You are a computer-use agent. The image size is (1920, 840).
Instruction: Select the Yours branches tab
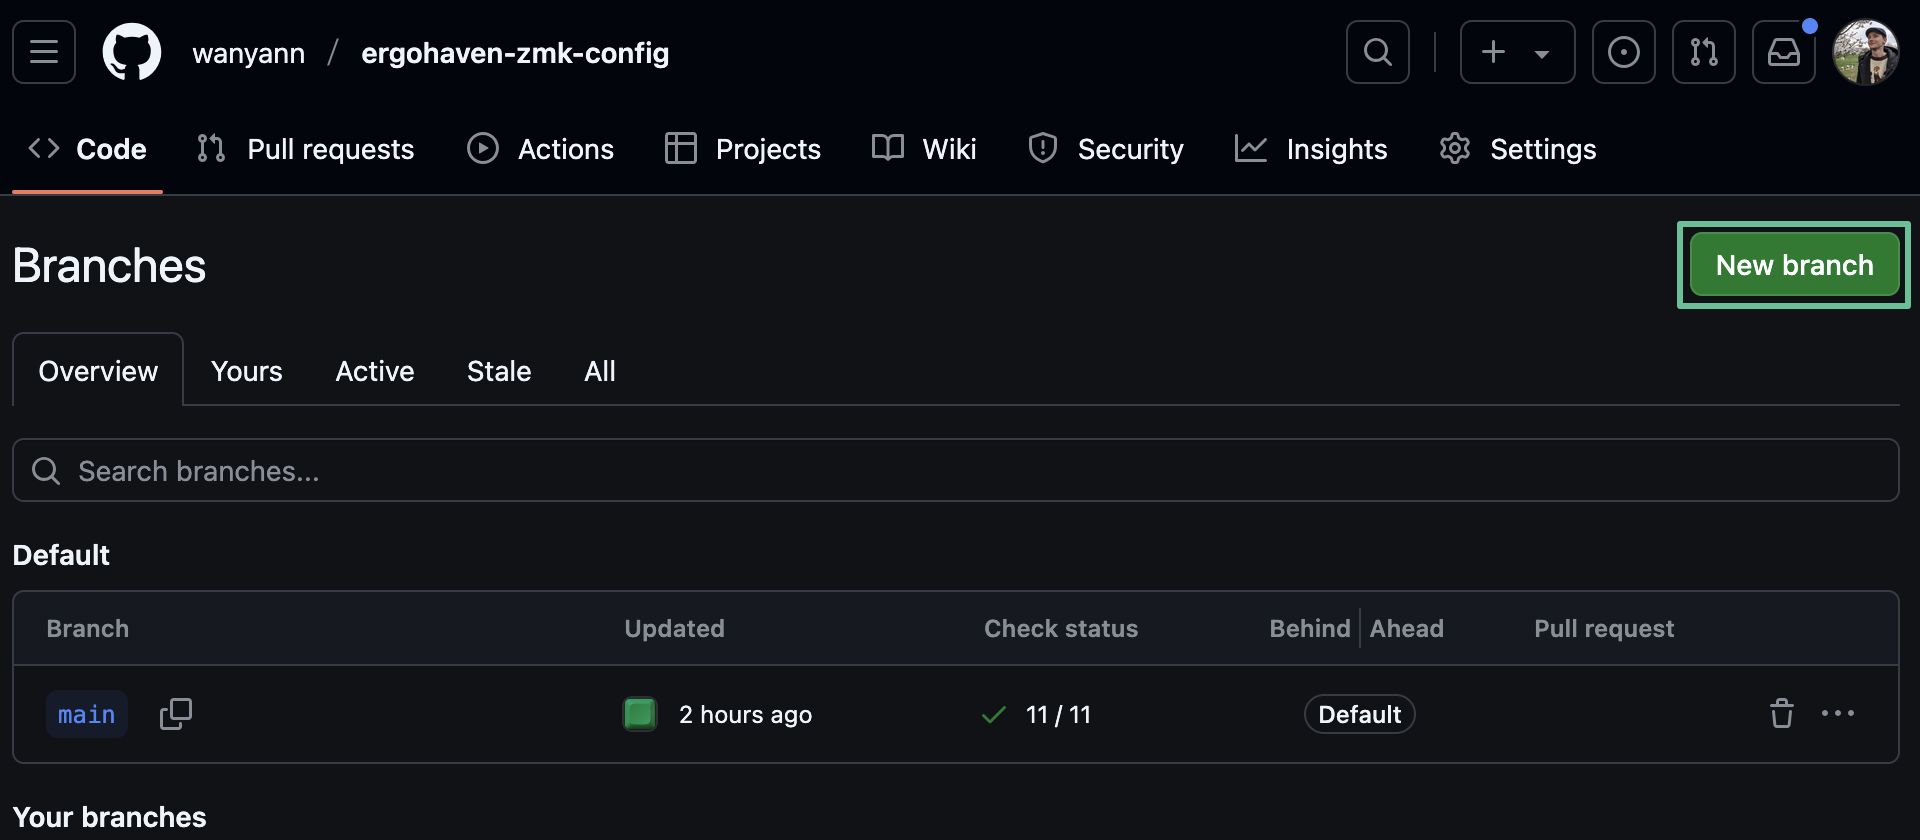[246, 371]
